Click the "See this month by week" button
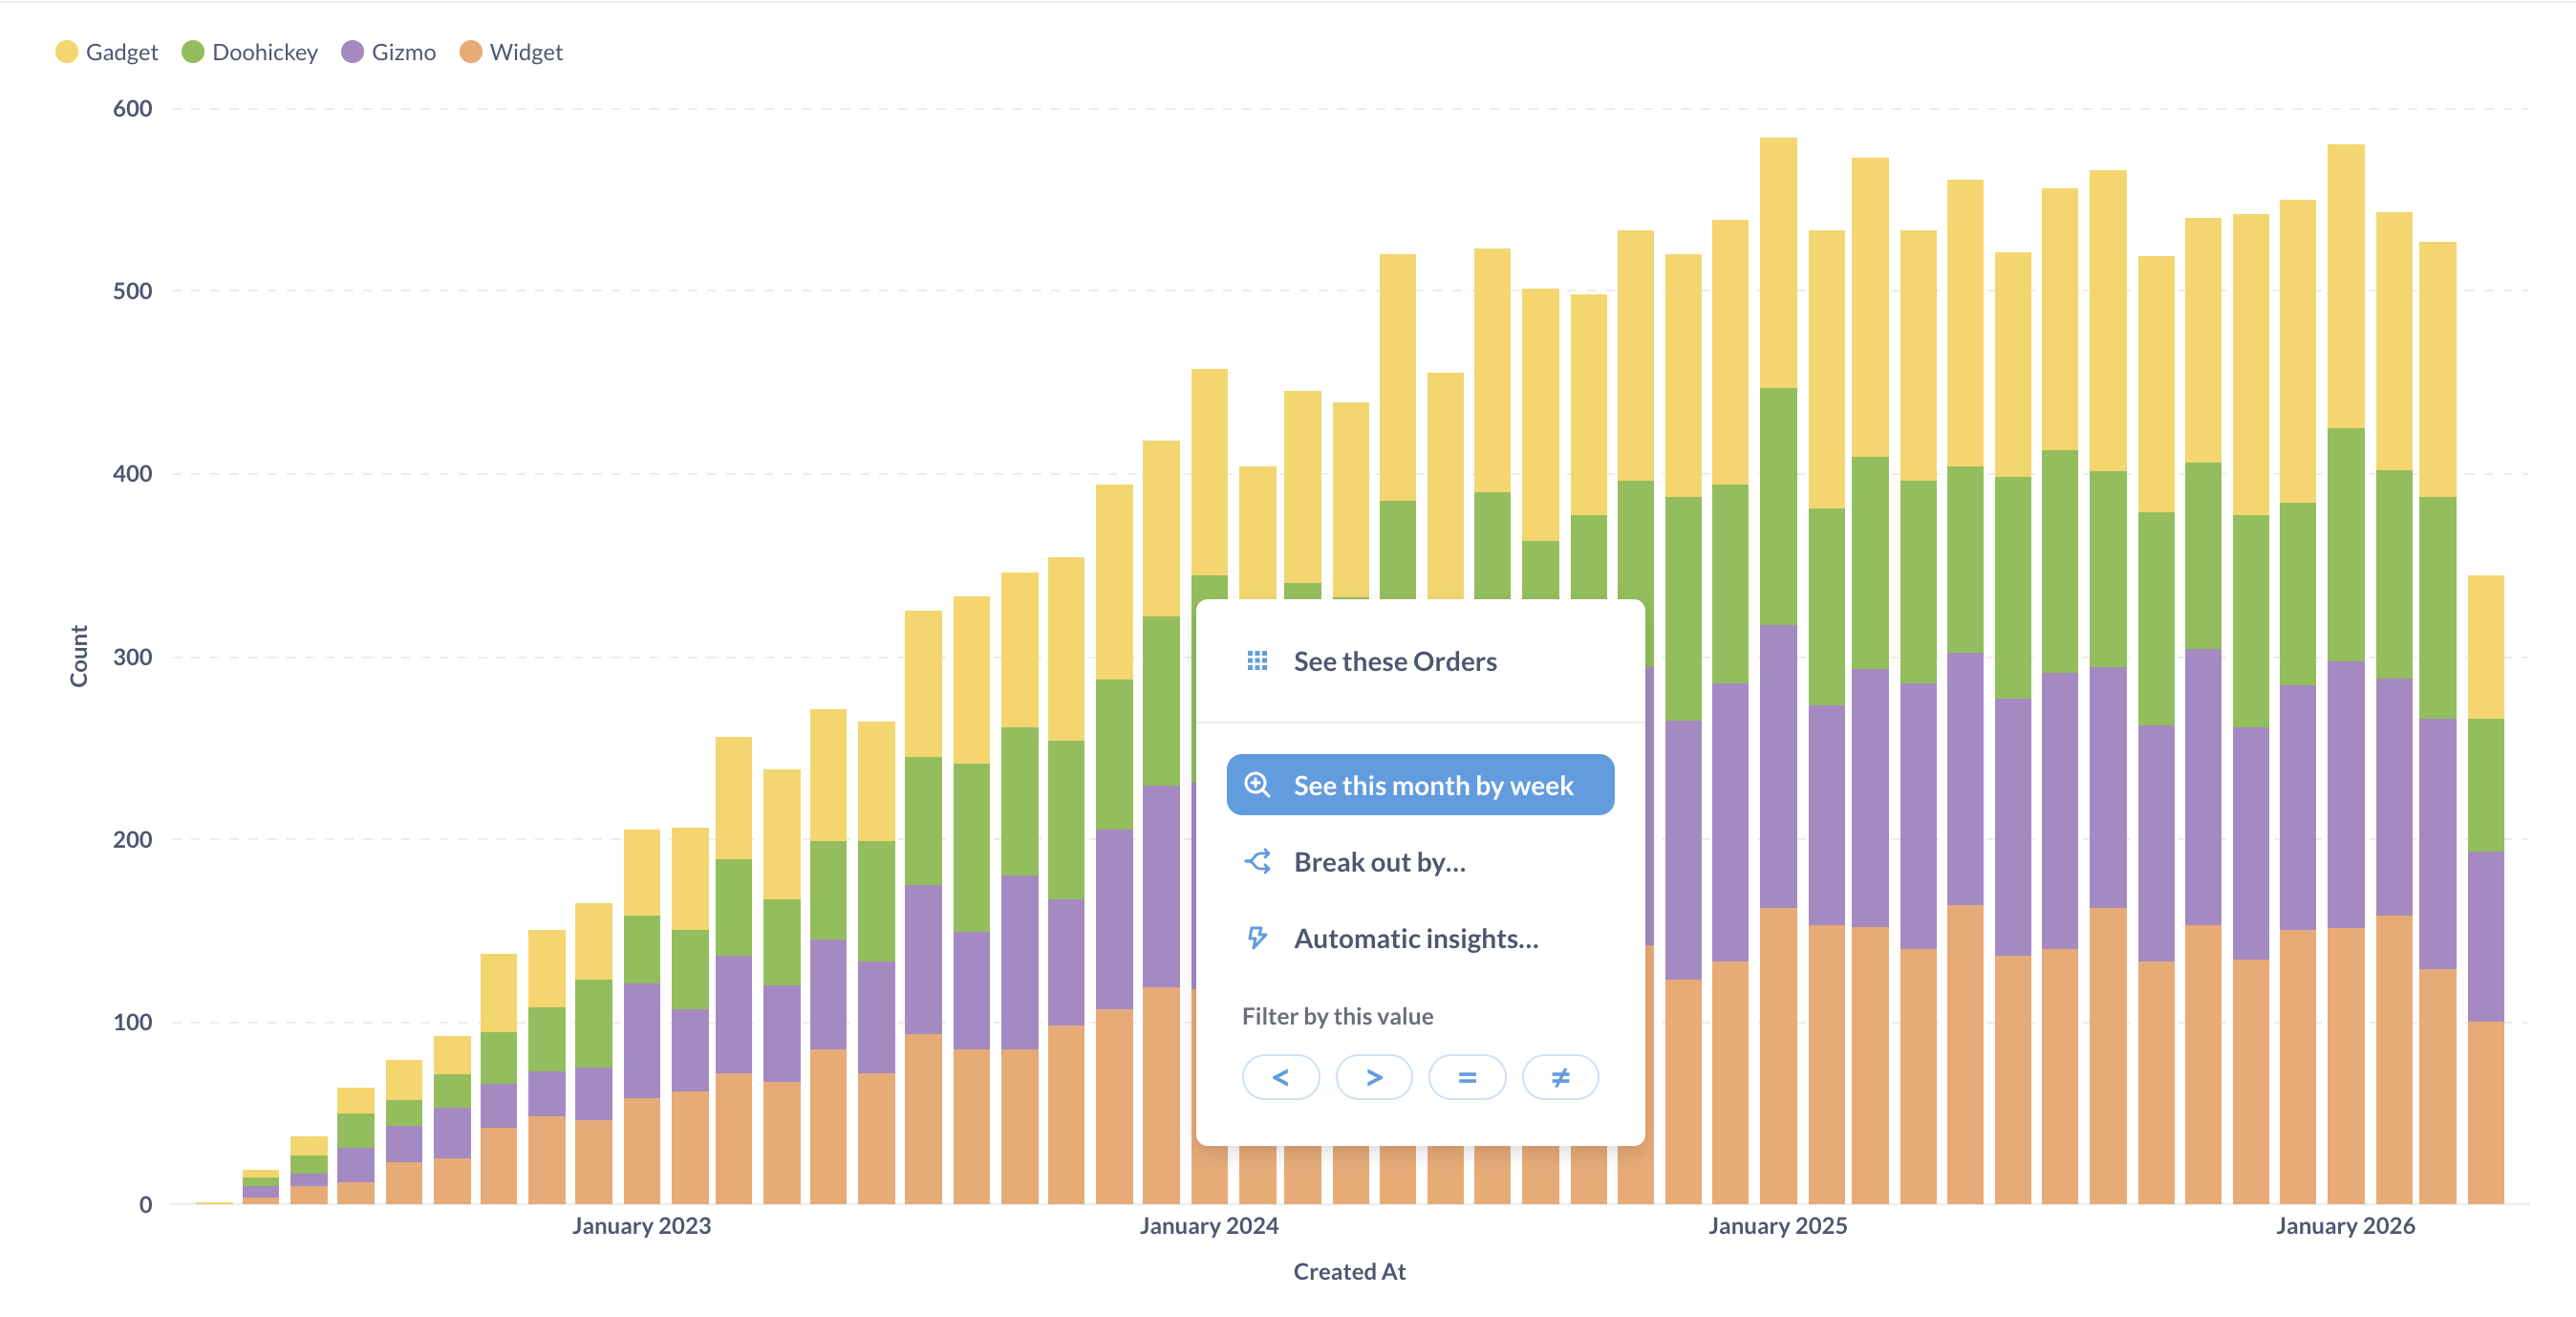Screen dimensions: 2576x1317 click(x=1419, y=785)
